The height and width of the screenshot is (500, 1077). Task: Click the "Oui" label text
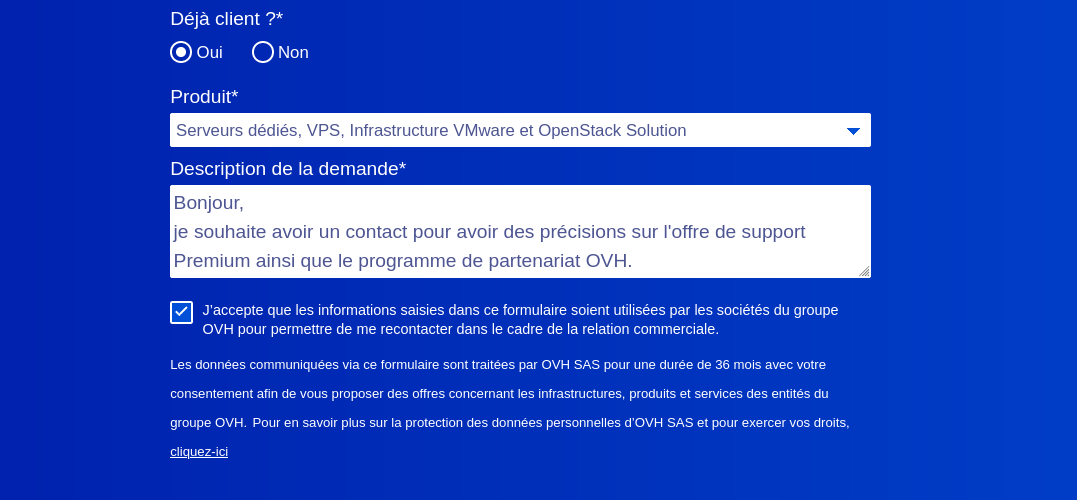pyautogui.click(x=210, y=52)
